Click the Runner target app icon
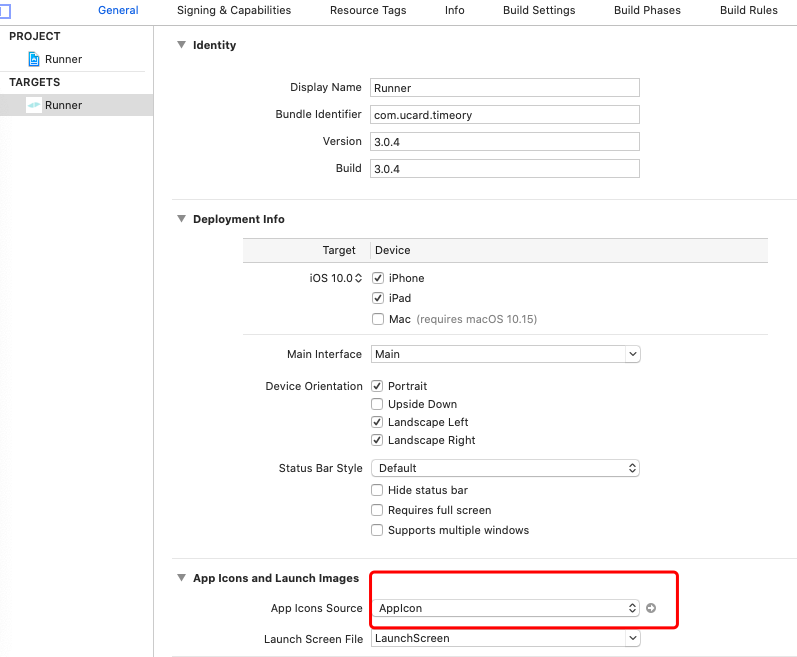The height and width of the screenshot is (657, 797). point(34,105)
